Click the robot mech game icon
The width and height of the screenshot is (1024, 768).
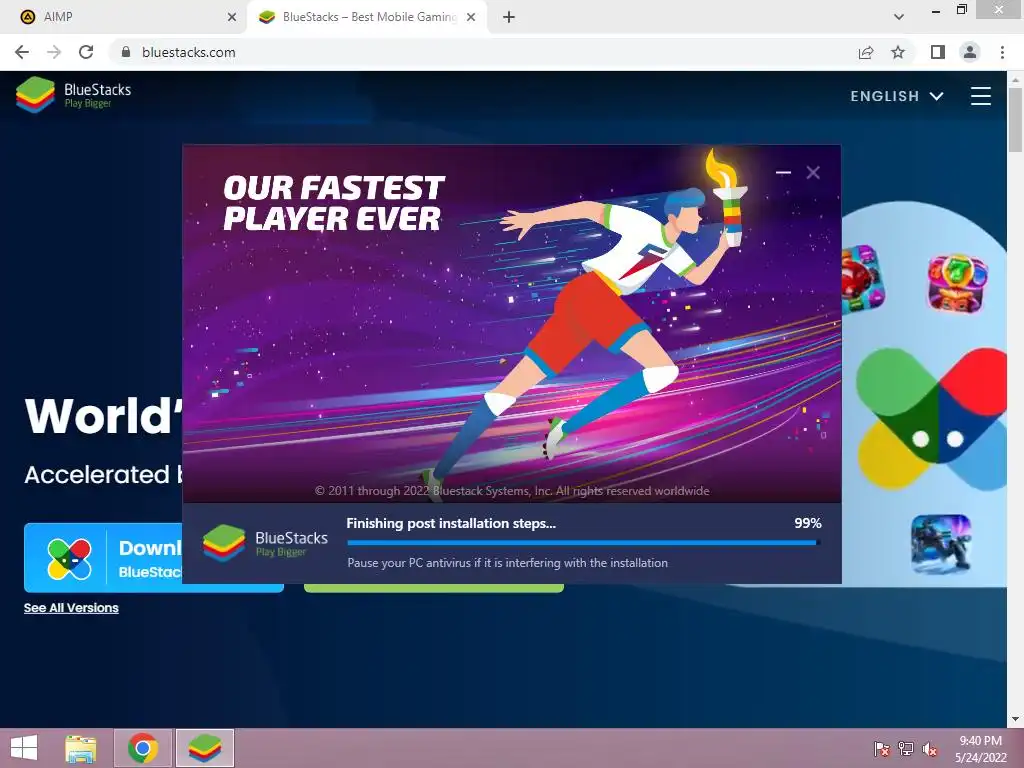[x=941, y=545]
